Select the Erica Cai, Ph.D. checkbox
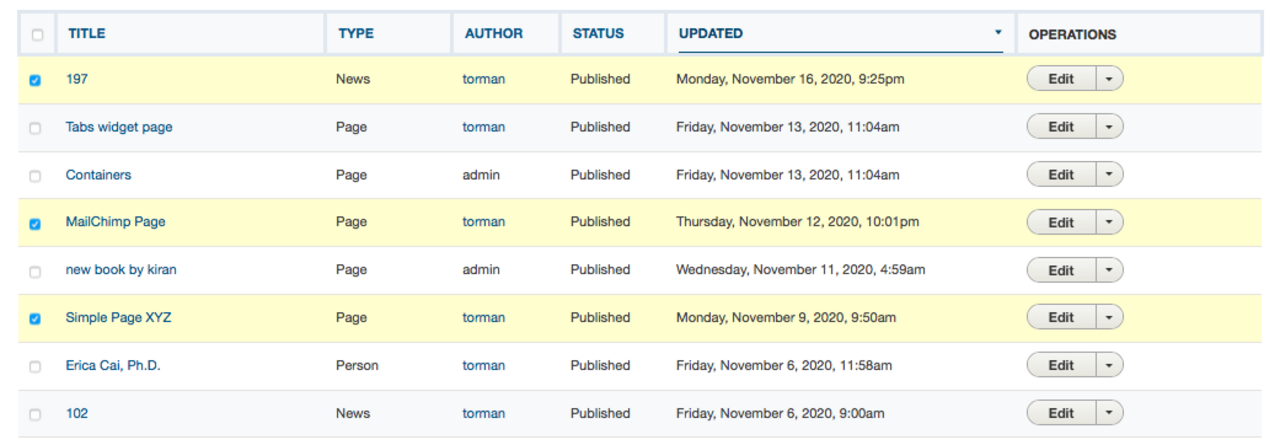Image resolution: width=1280 pixels, height=445 pixels. [x=36, y=367]
